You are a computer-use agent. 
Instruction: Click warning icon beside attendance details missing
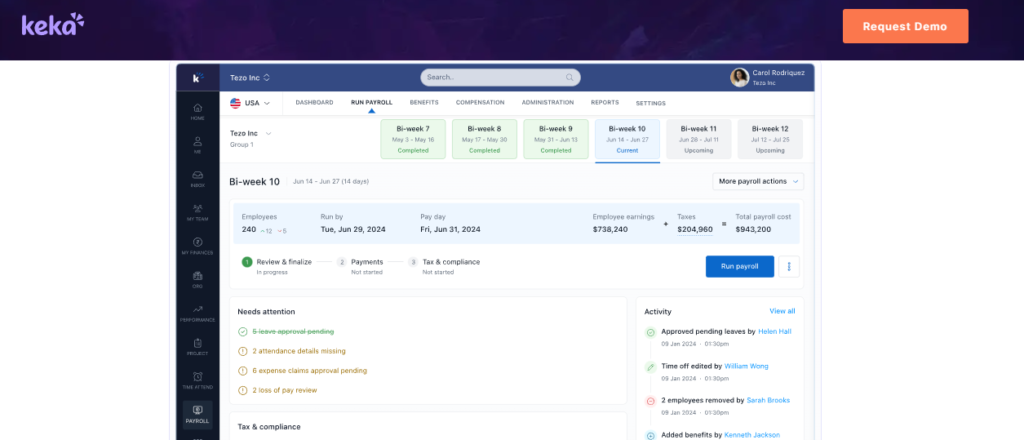(x=243, y=351)
